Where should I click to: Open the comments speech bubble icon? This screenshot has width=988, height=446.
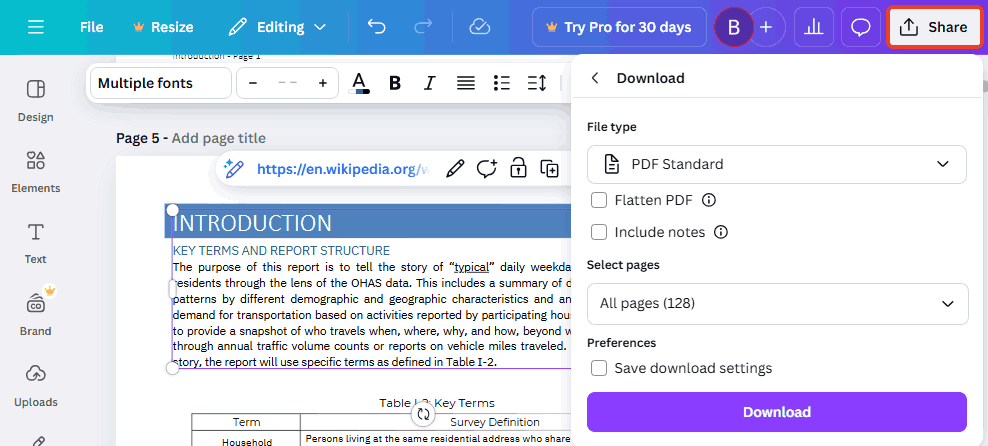pos(861,27)
